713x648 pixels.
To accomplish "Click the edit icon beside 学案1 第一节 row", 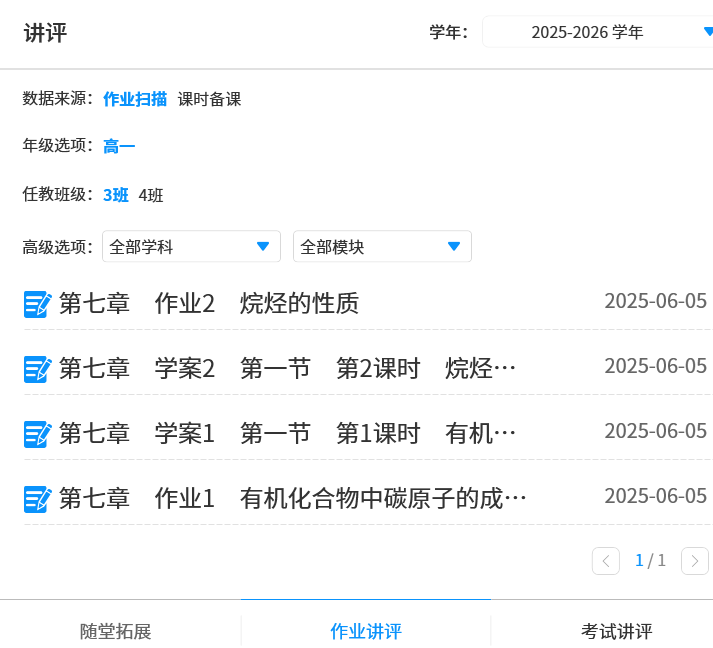I will pyautogui.click(x=37, y=434).
